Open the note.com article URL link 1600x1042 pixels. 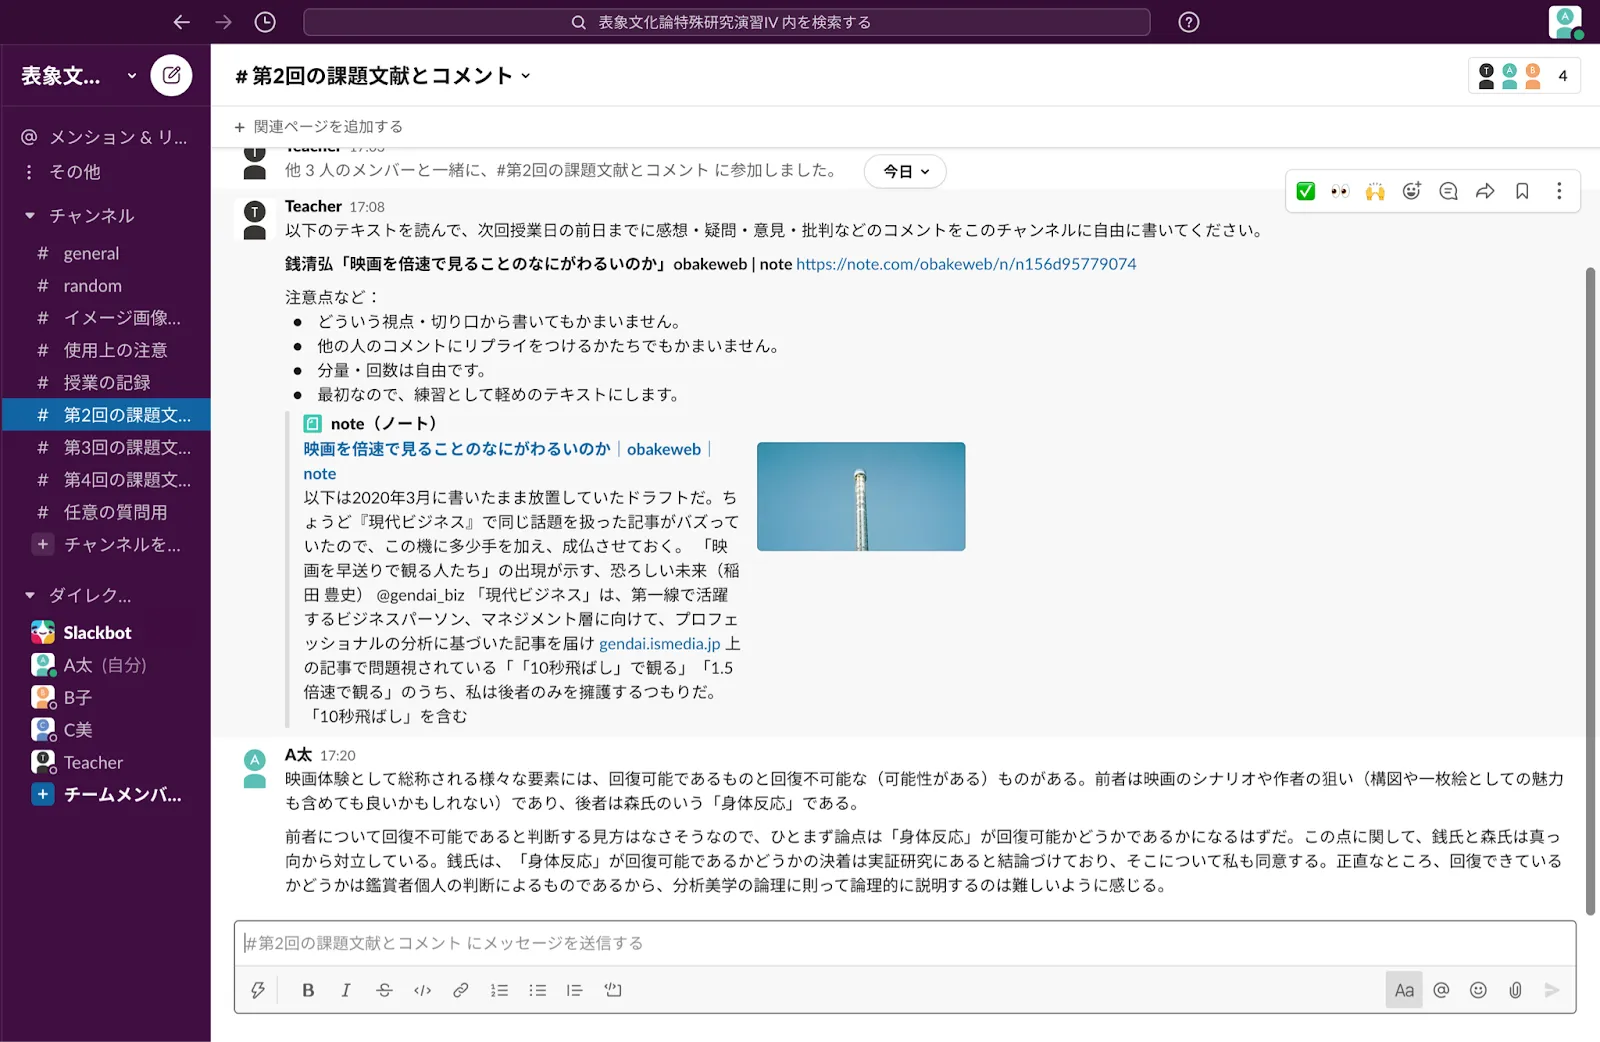[966, 264]
